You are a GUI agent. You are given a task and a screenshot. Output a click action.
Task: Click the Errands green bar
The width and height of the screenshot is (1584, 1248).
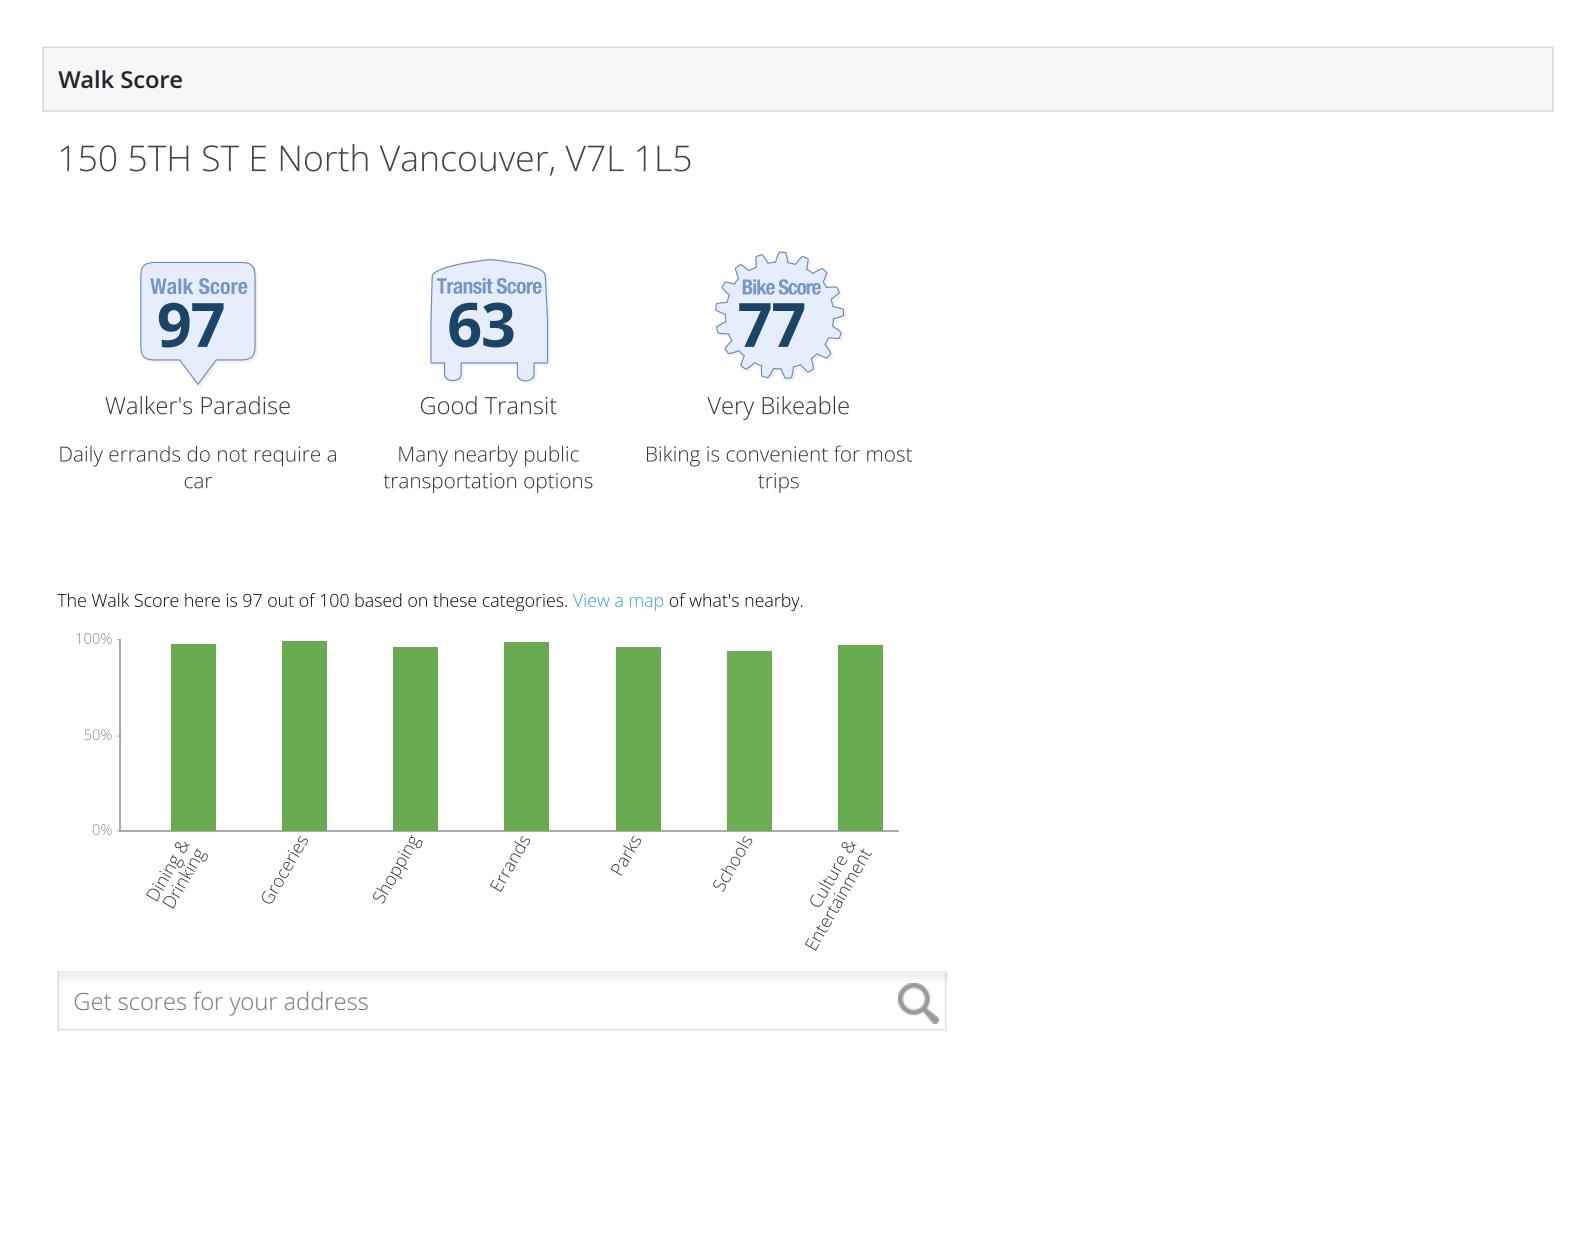click(526, 736)
